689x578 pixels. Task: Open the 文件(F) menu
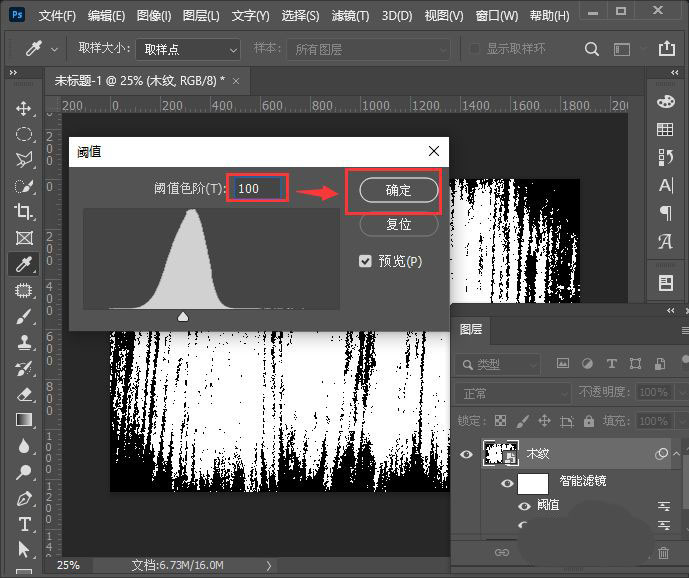pyautogui.click(x=57, y=16)
